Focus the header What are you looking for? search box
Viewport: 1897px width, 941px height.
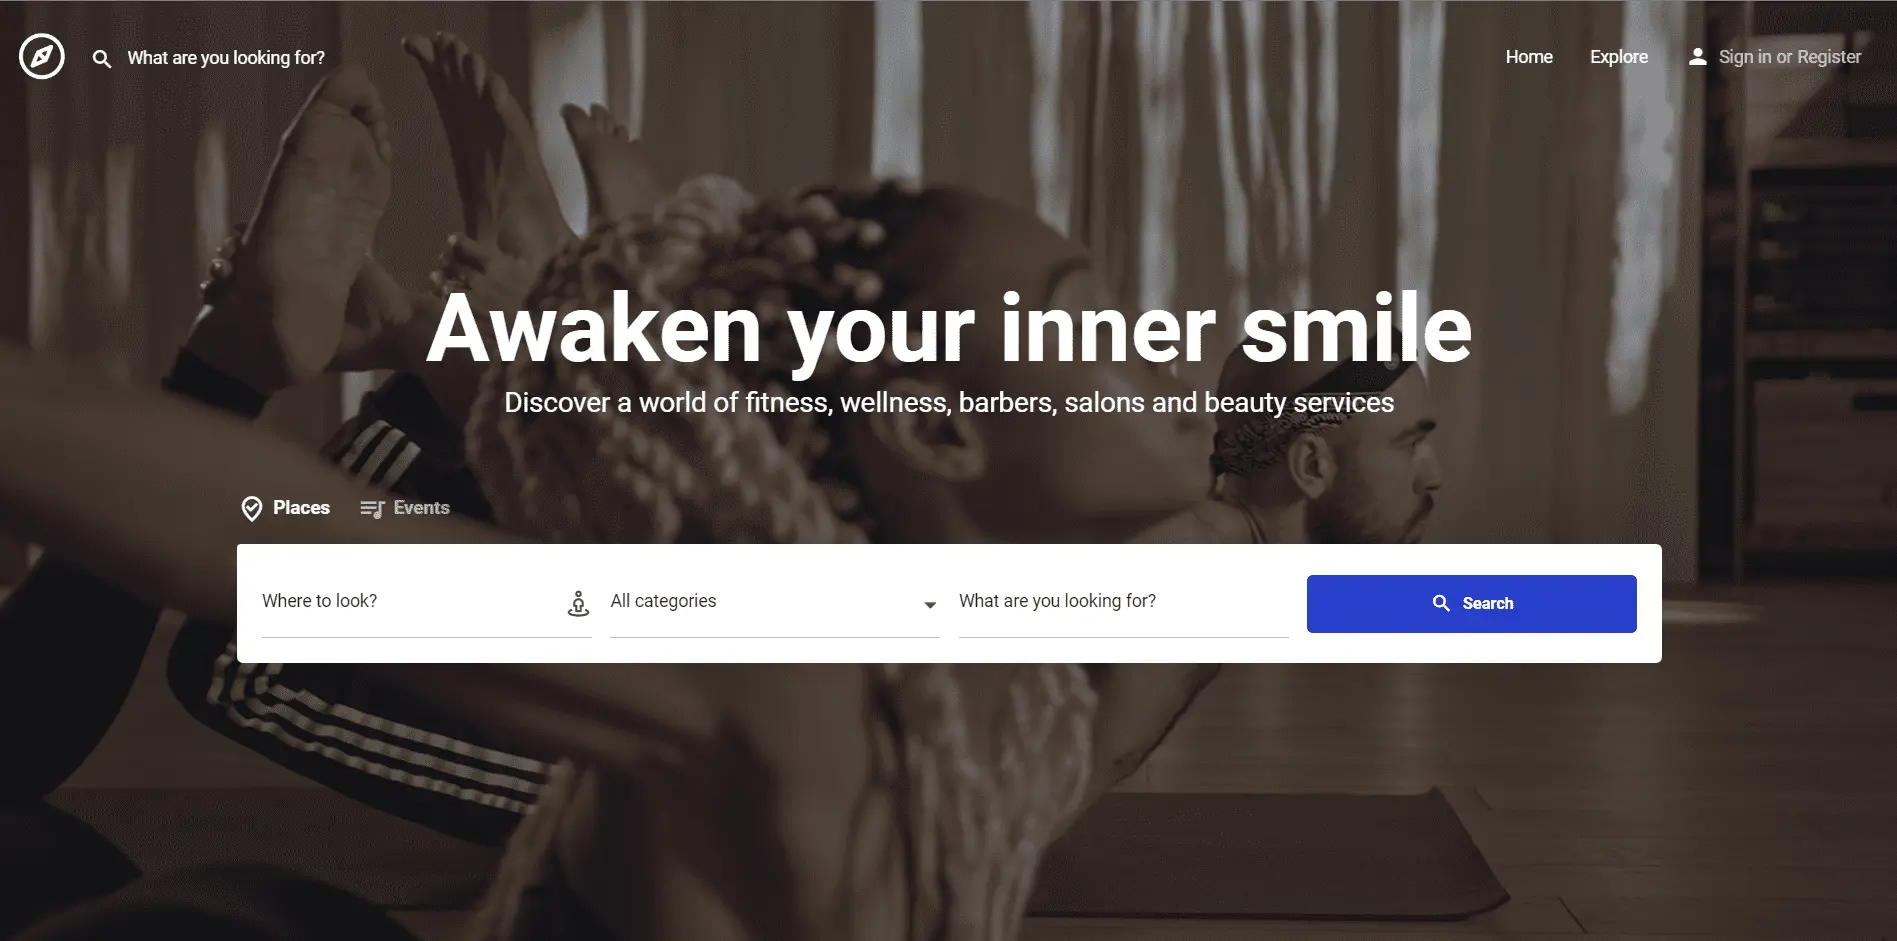(x=226, y=58)
